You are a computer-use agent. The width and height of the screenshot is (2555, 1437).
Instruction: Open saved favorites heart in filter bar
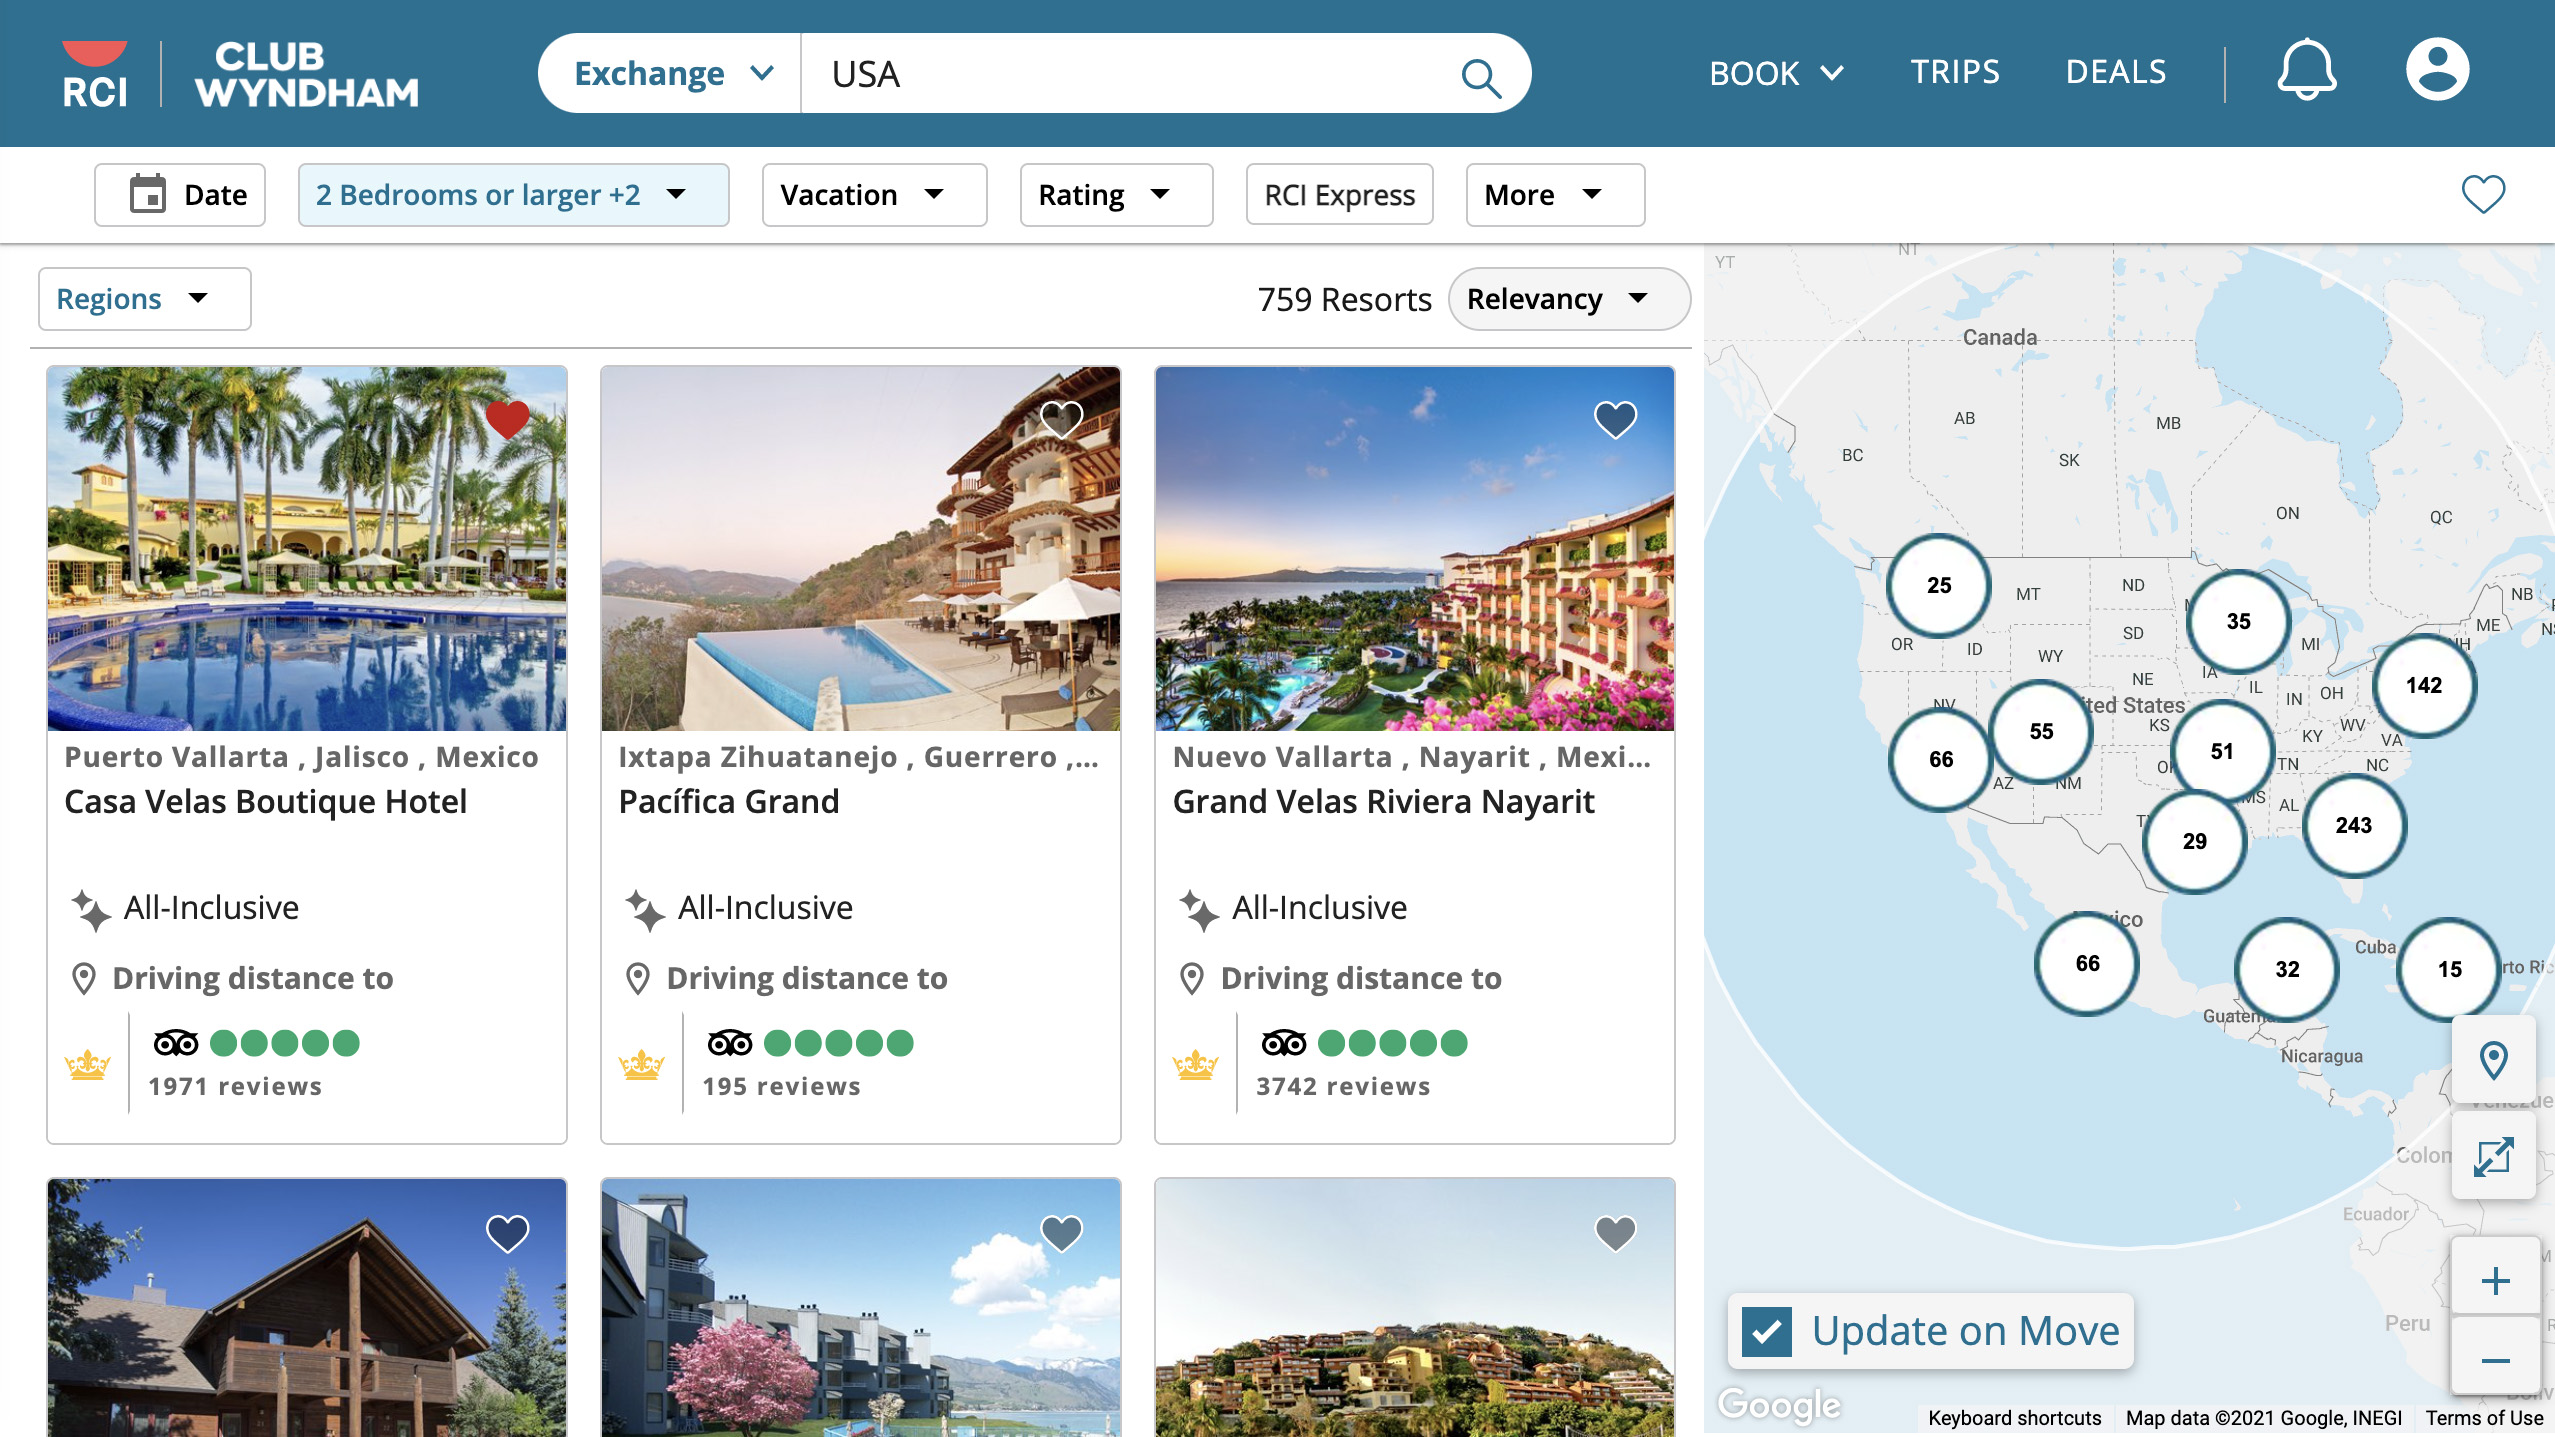(2482, 194)
